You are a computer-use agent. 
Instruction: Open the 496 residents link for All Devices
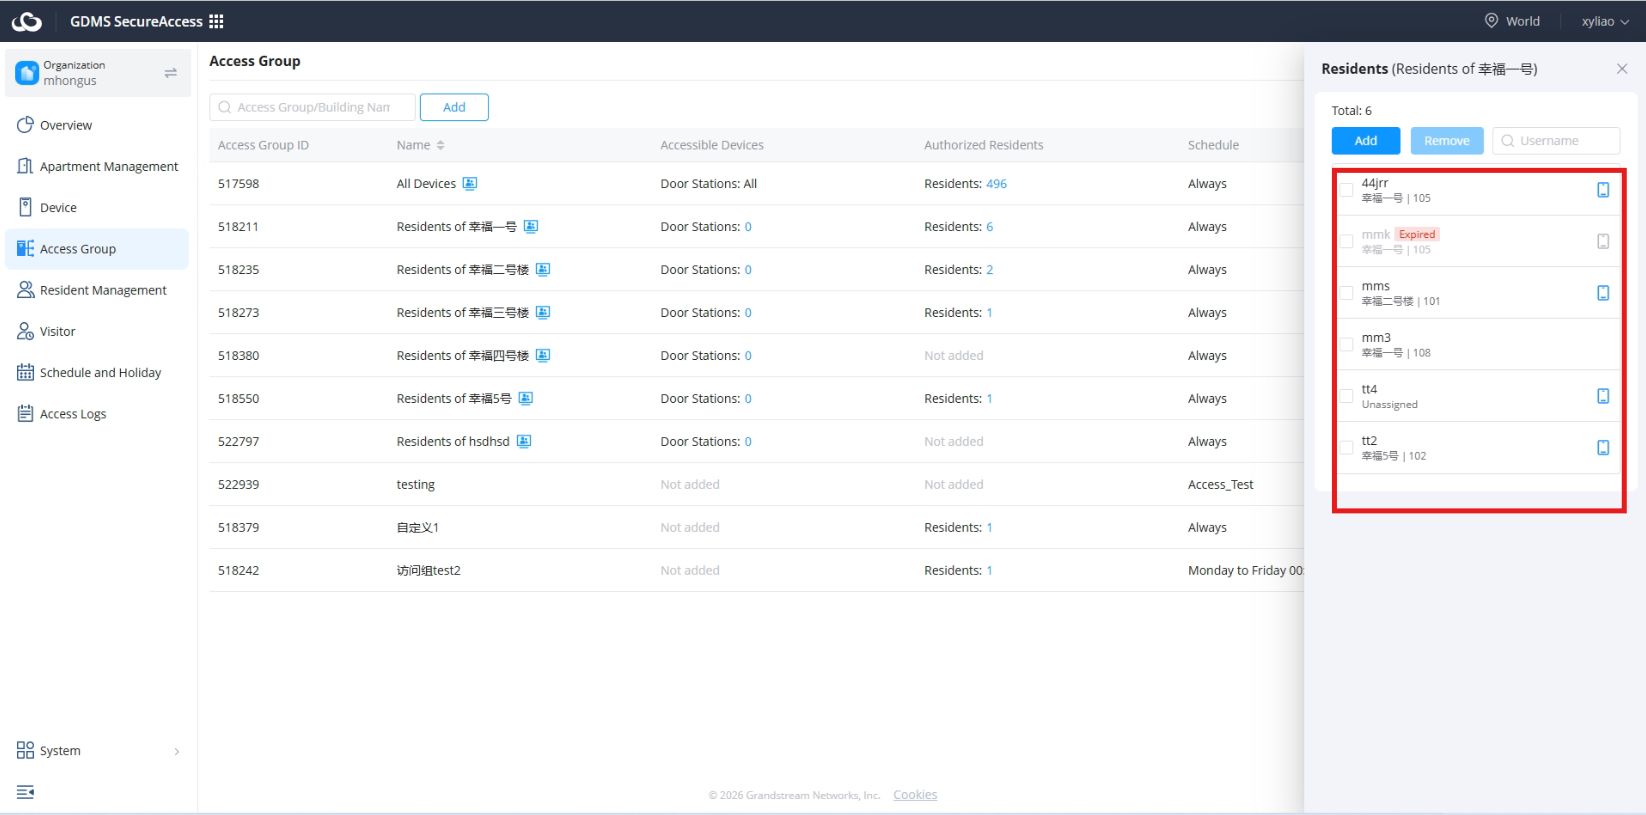(996, 184)
